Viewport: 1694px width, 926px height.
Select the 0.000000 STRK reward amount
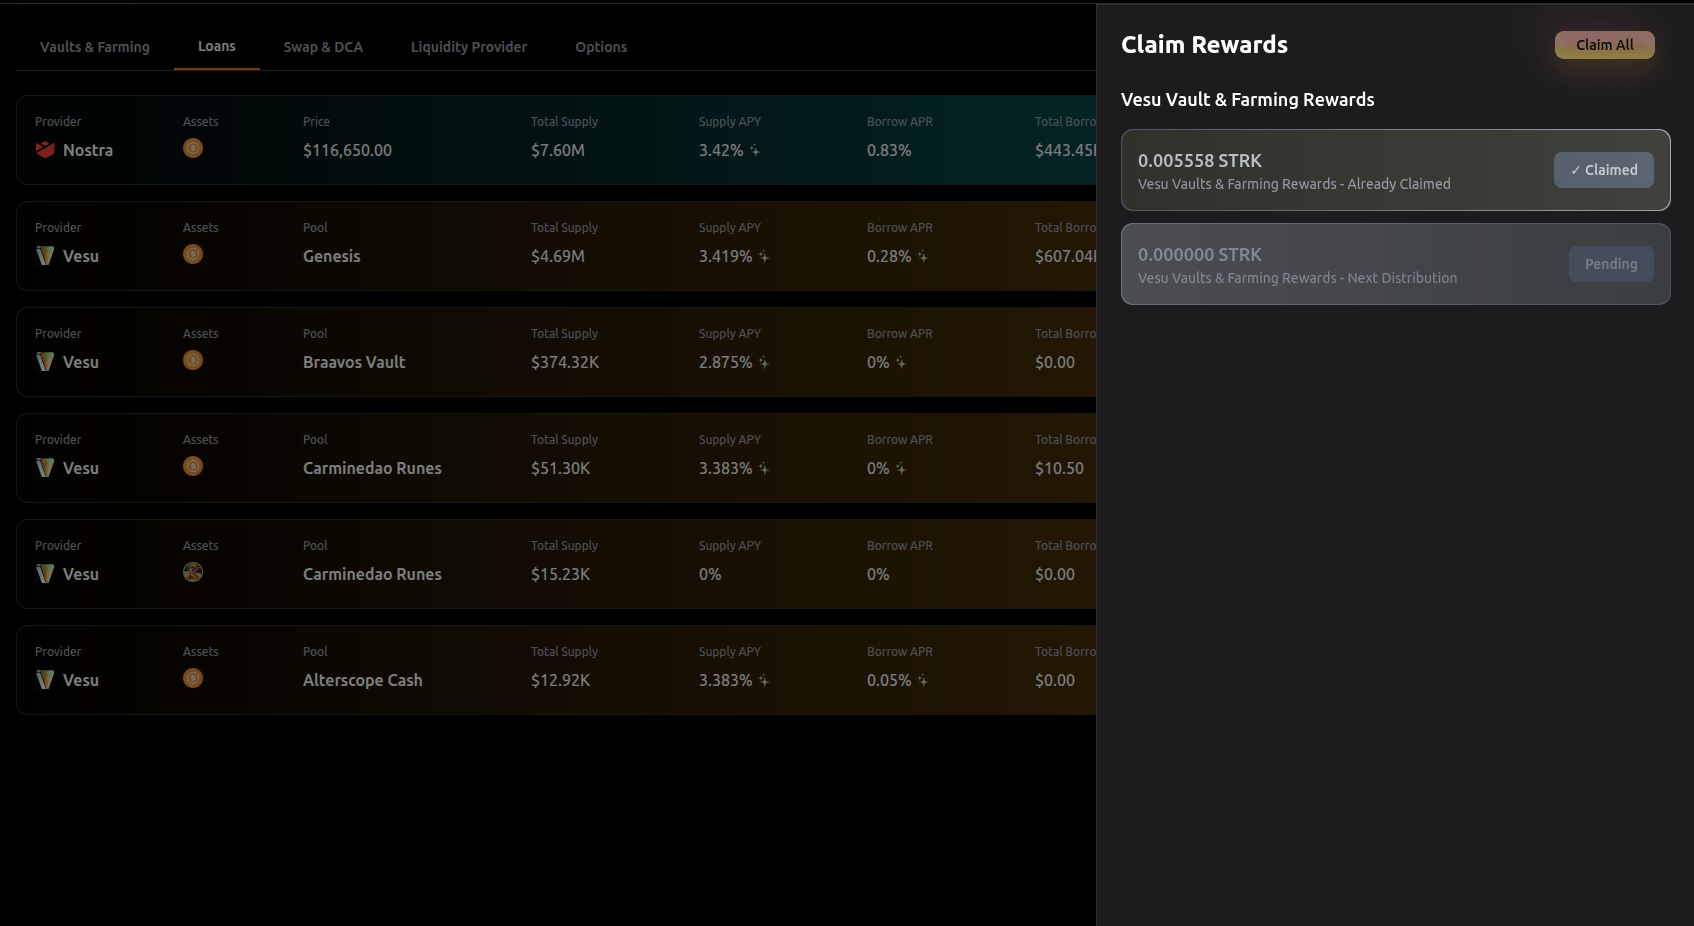[1200, 255]
